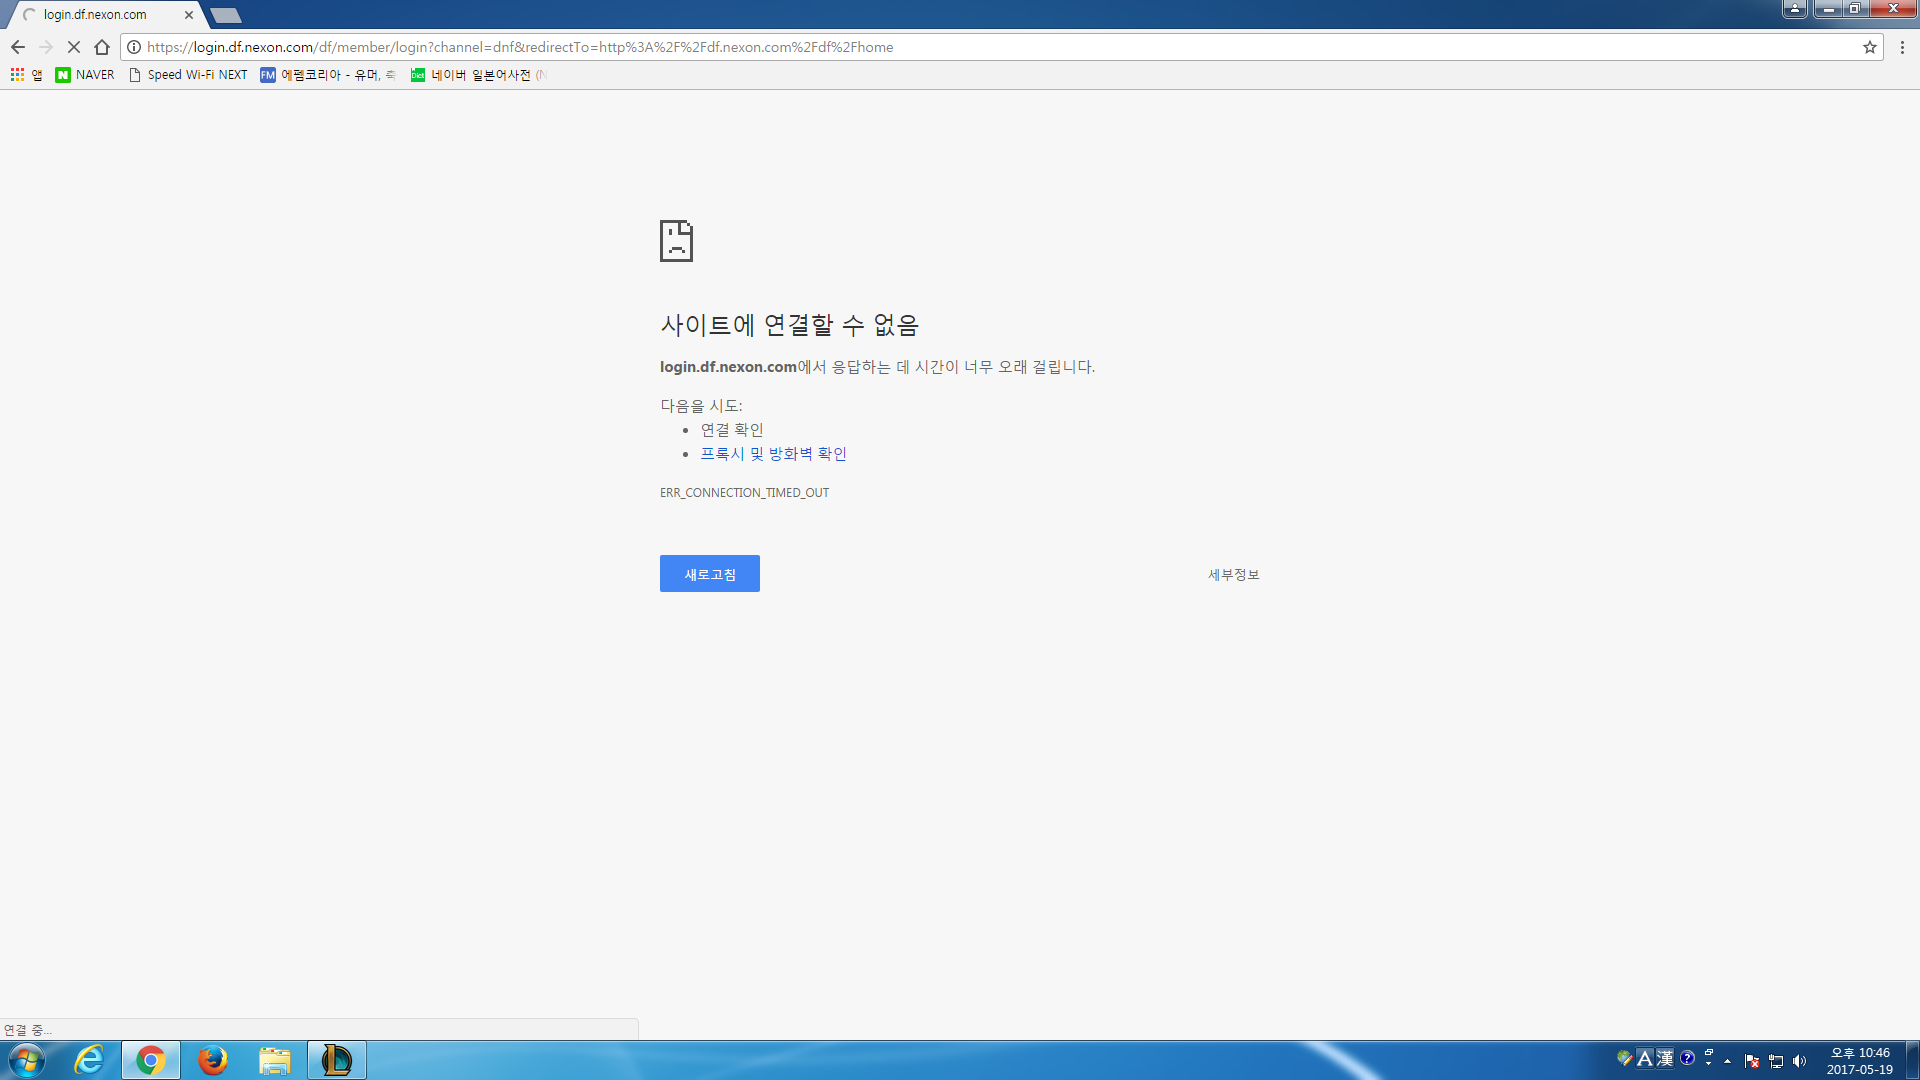The width and height of the screenshot is (1920, 1080).
Task: Go to home page icon
Action: (102, 47)
